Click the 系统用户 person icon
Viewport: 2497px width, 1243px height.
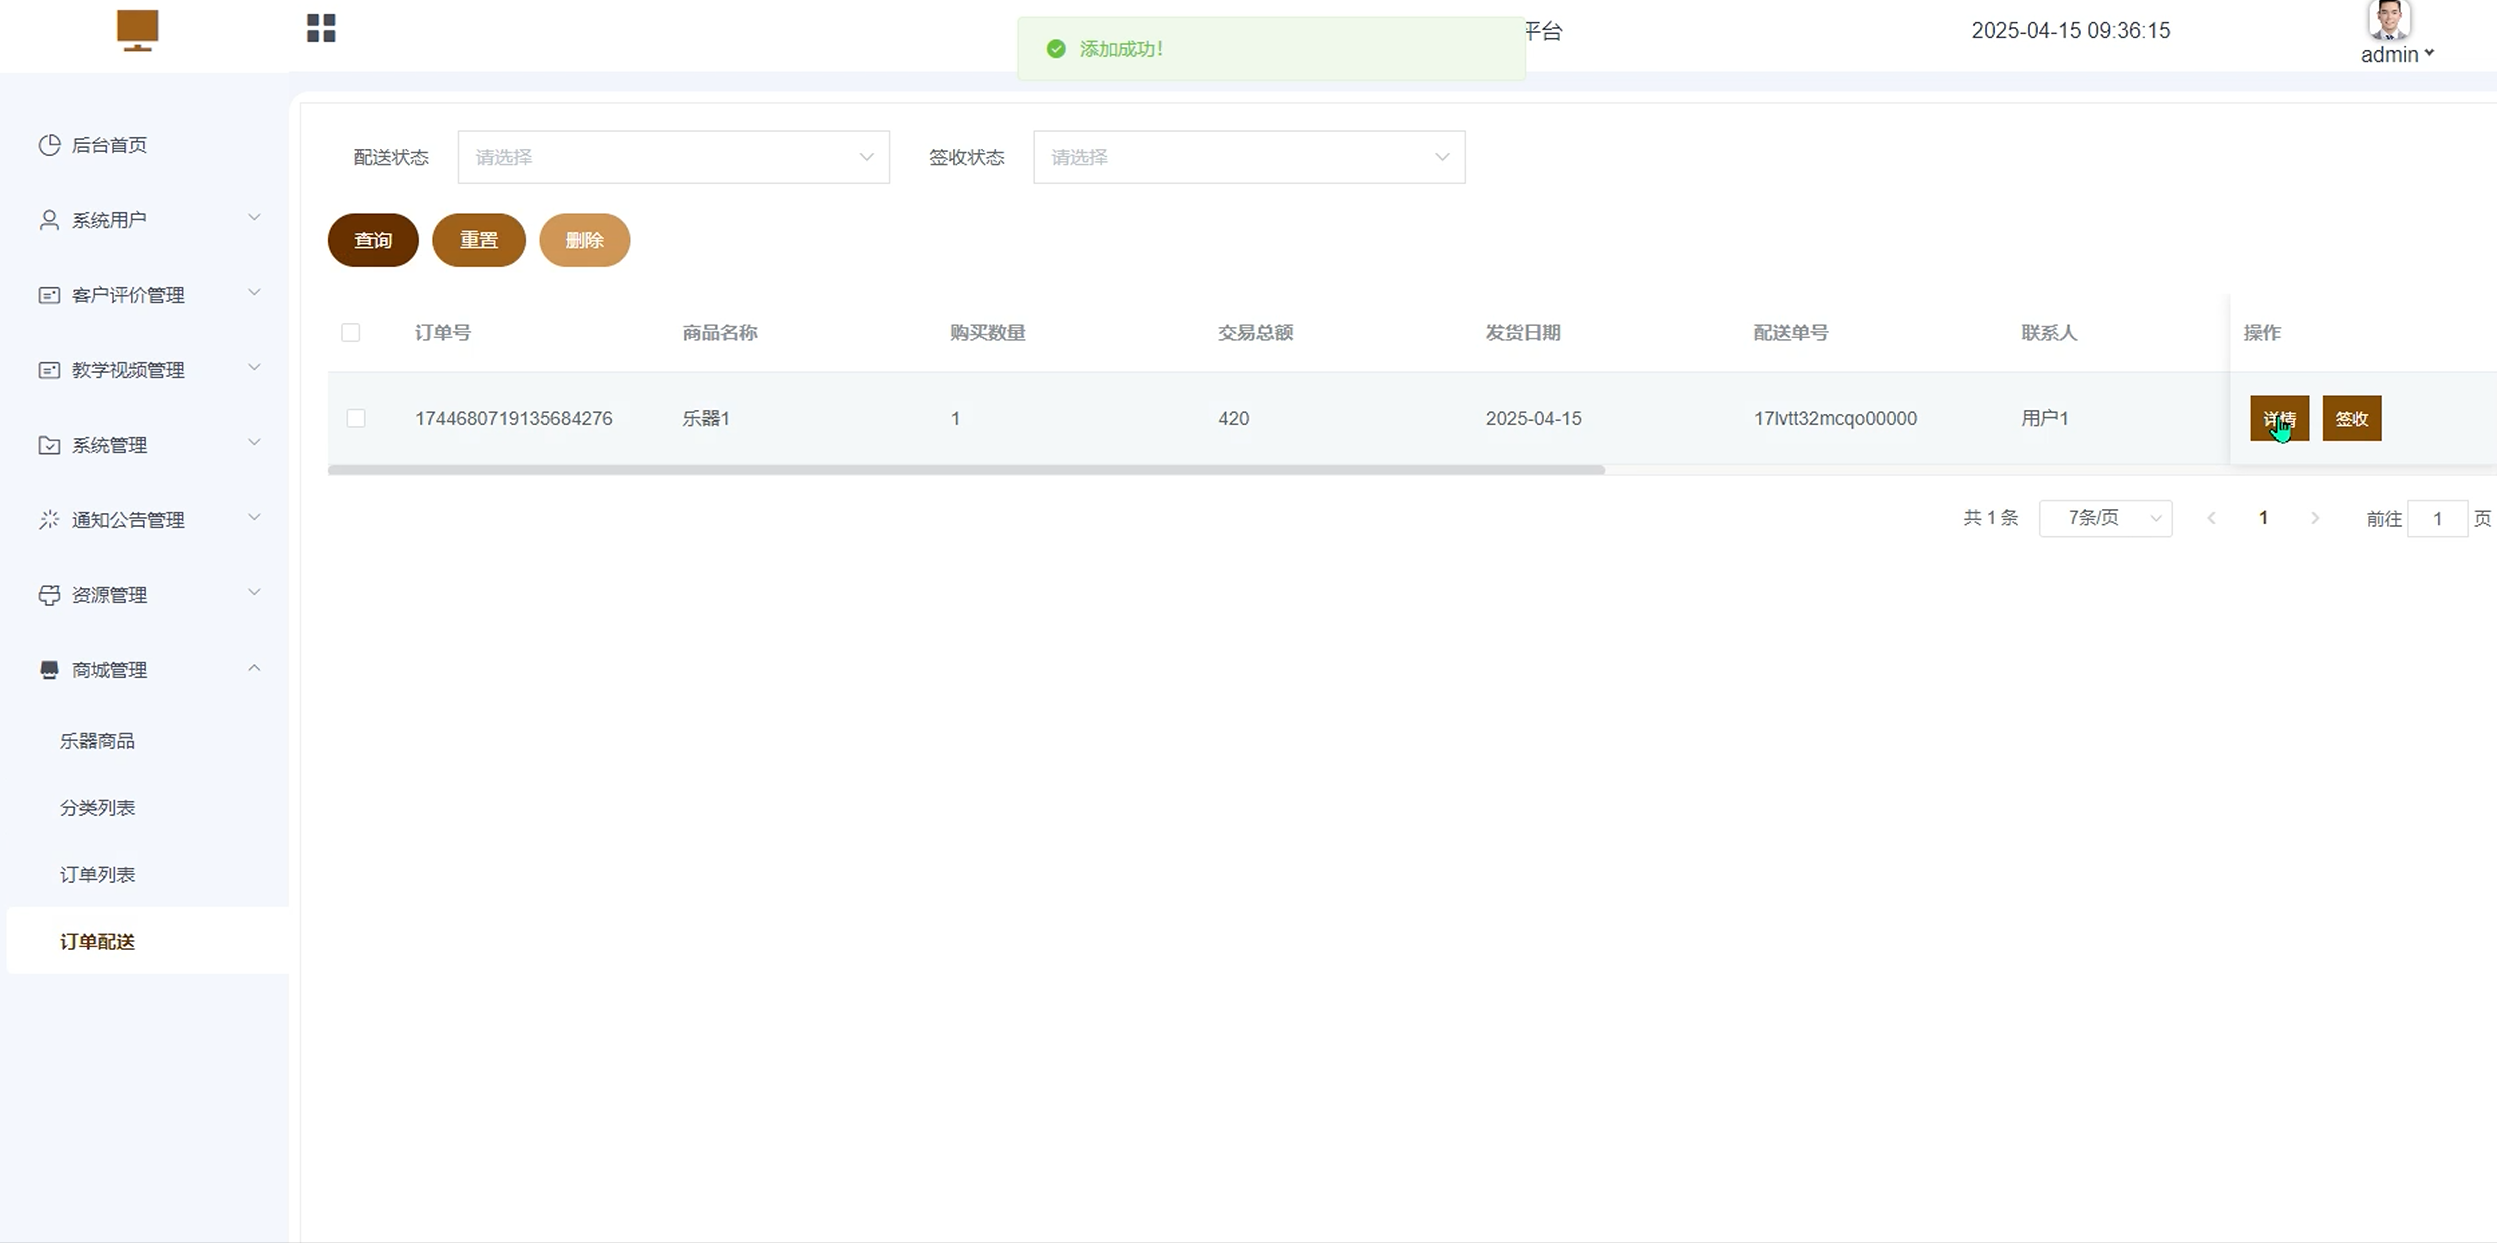tap(49, 220)
